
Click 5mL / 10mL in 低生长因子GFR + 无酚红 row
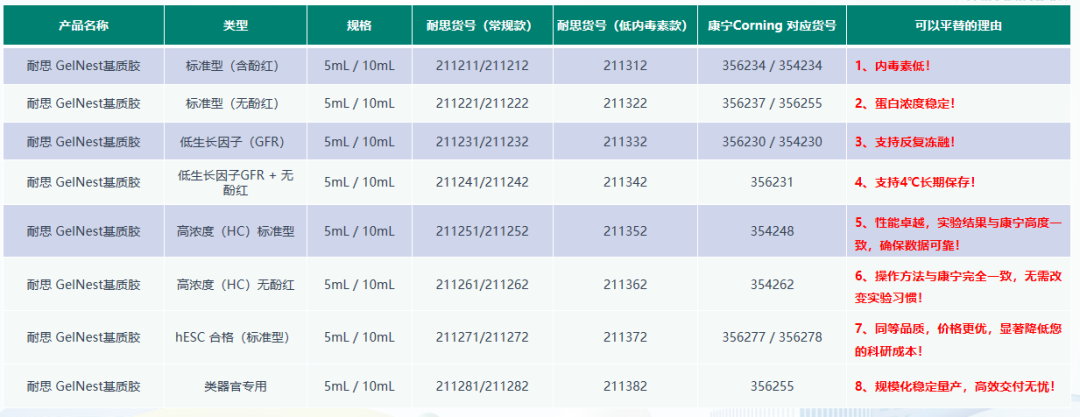click(359, 183)
